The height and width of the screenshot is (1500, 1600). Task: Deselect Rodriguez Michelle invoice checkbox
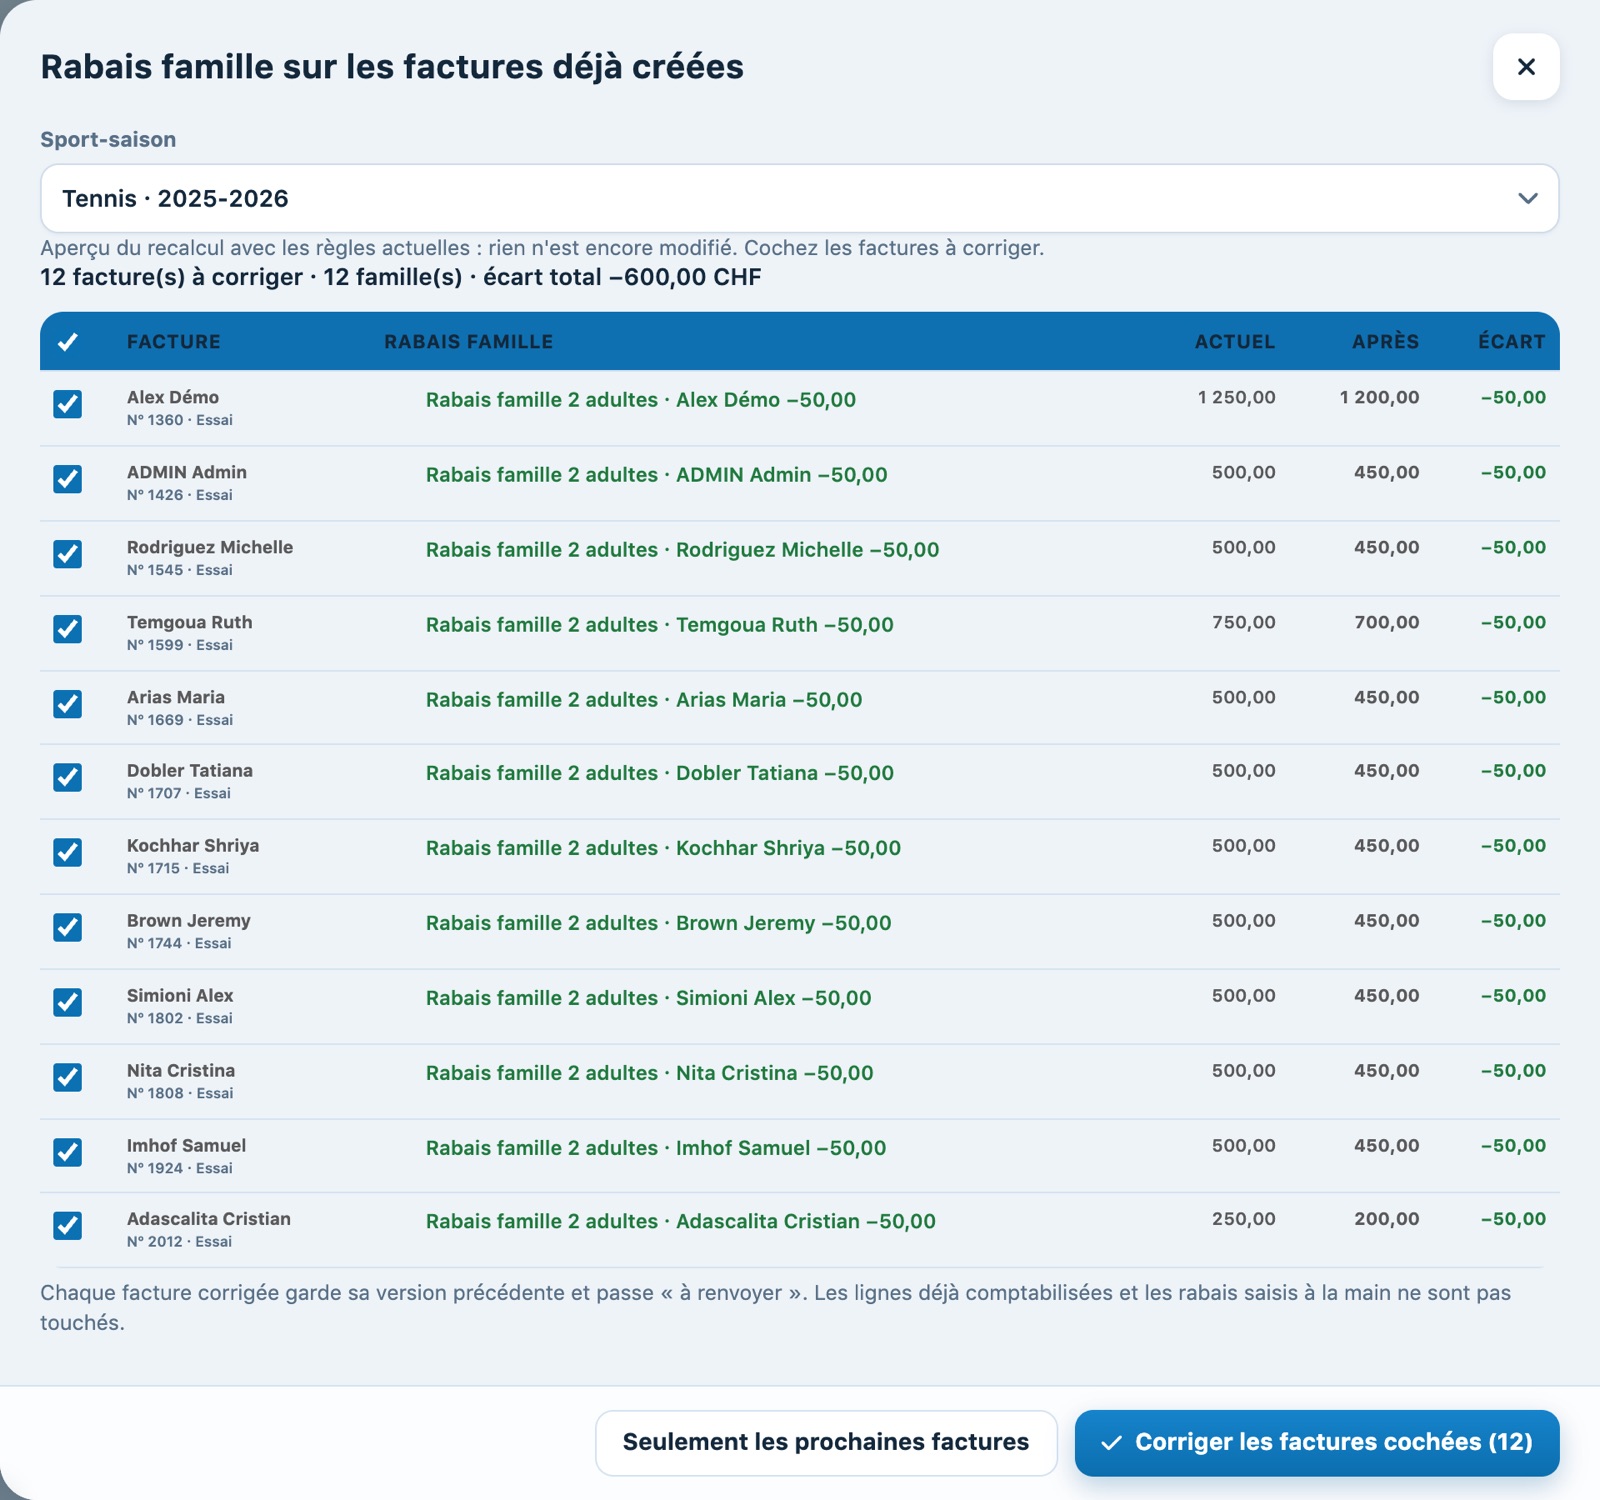pyautogui.click(x=67, y=554)
